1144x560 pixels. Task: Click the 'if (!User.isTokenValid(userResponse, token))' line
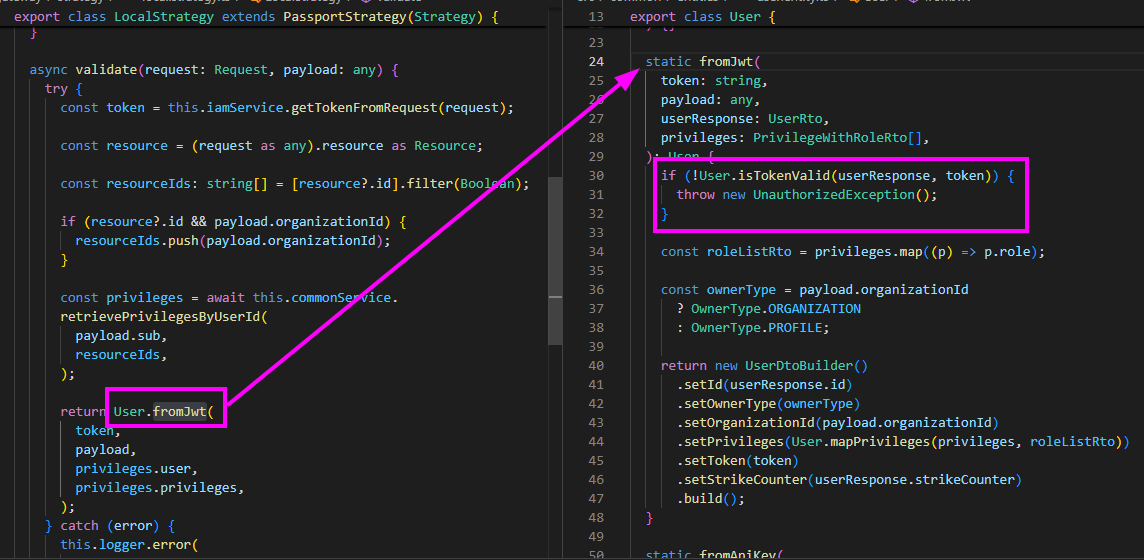[838, 175]
